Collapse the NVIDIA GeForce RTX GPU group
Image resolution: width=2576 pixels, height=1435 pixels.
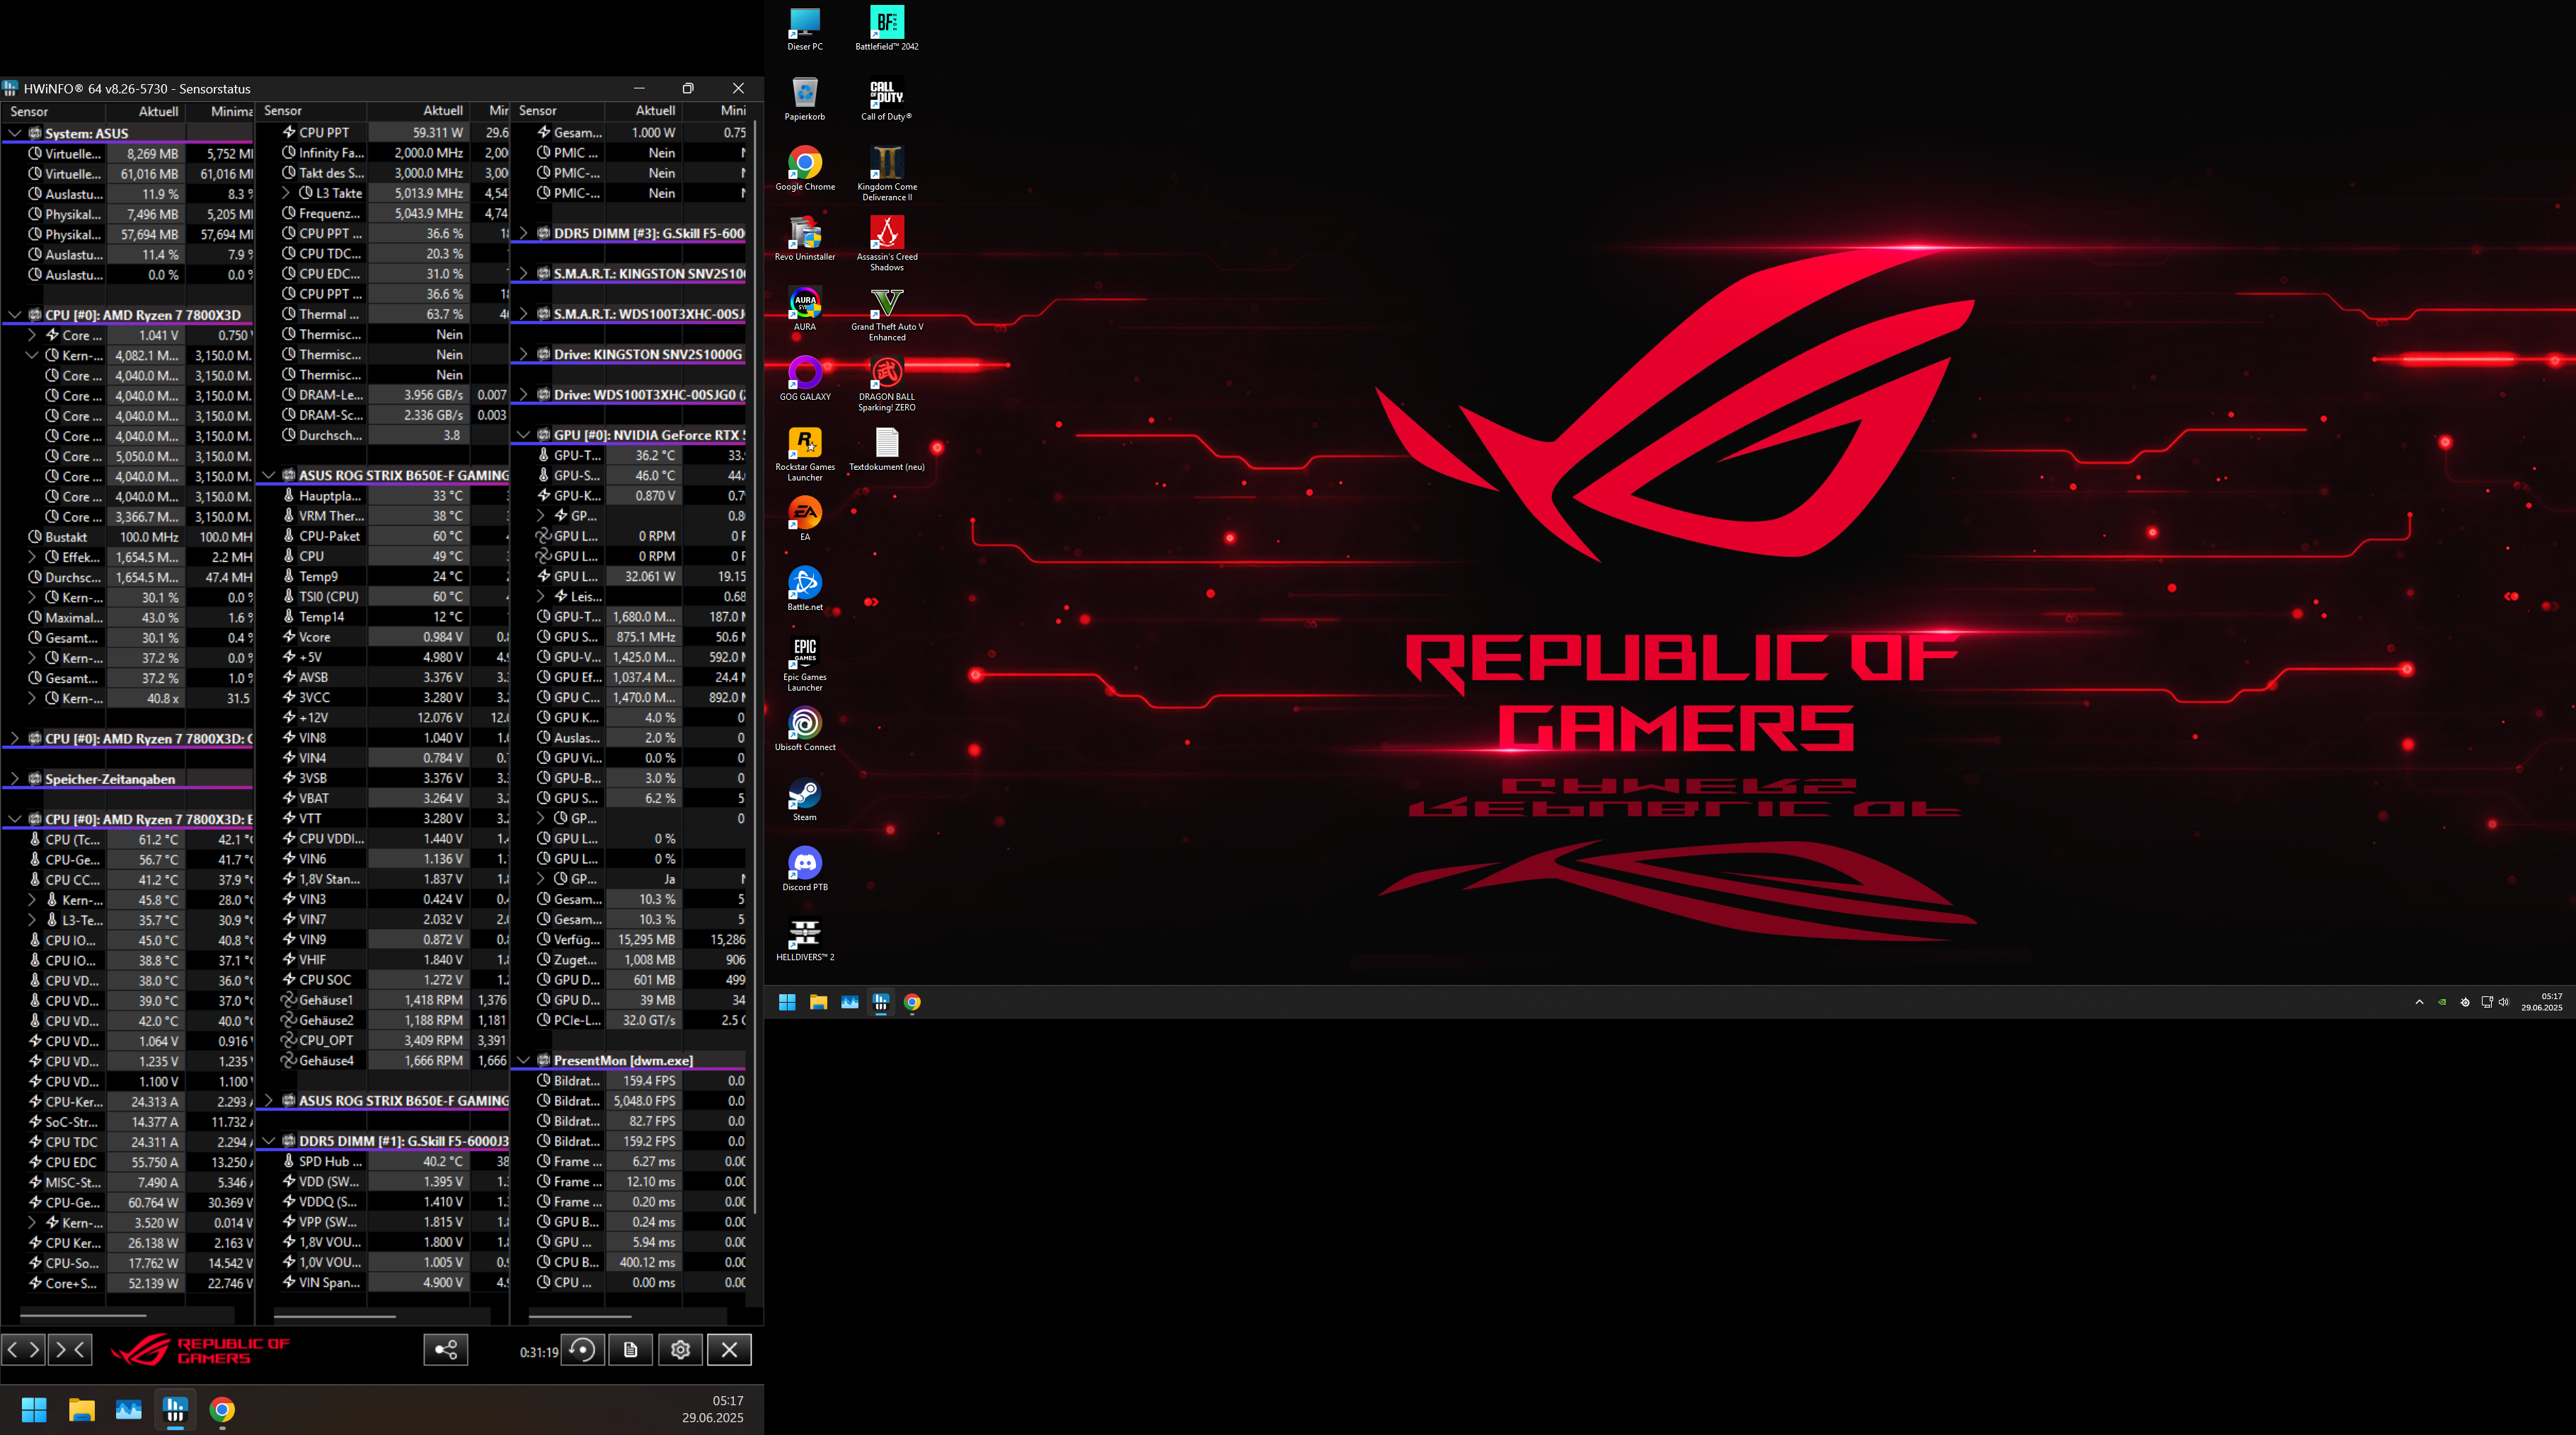point(524,435)
